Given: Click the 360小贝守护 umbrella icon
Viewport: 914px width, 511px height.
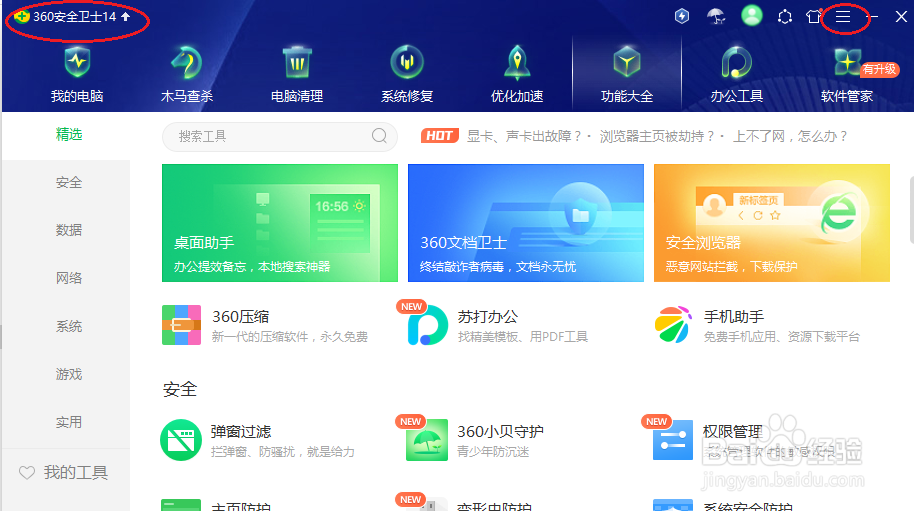Looking at the screenshot, I should click(427, 440).
